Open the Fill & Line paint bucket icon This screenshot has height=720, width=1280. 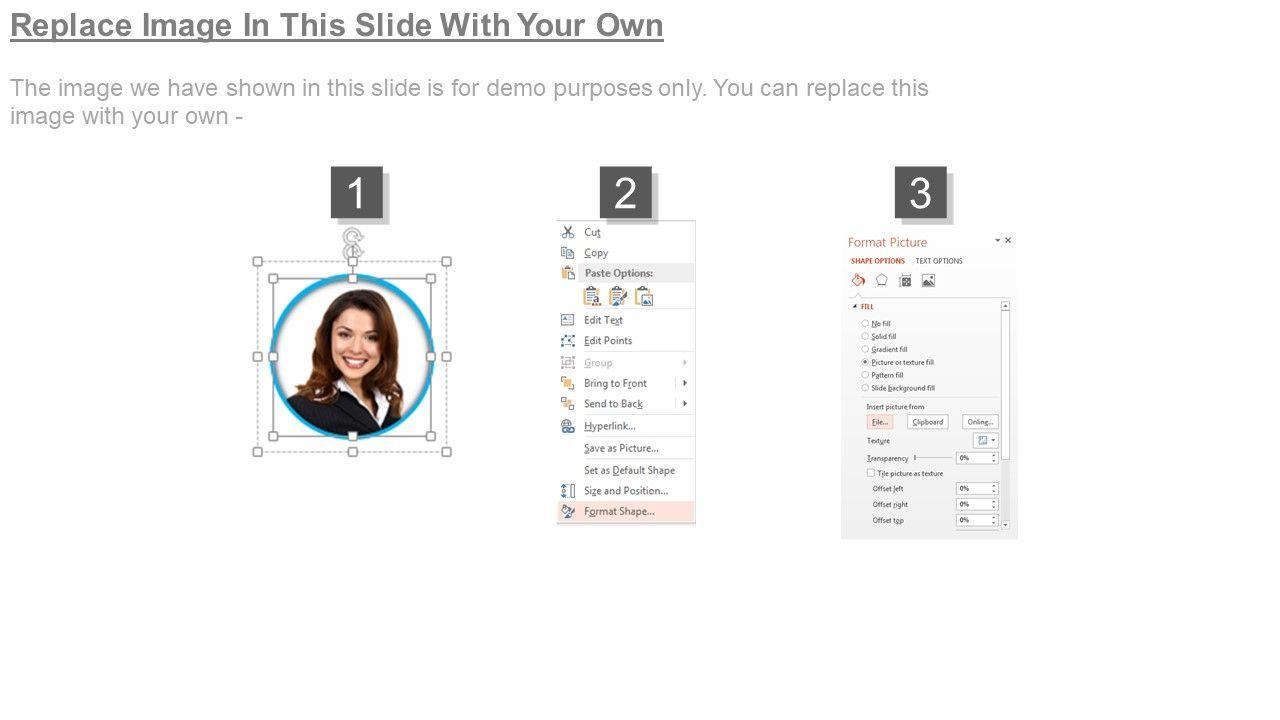[858, 281]
